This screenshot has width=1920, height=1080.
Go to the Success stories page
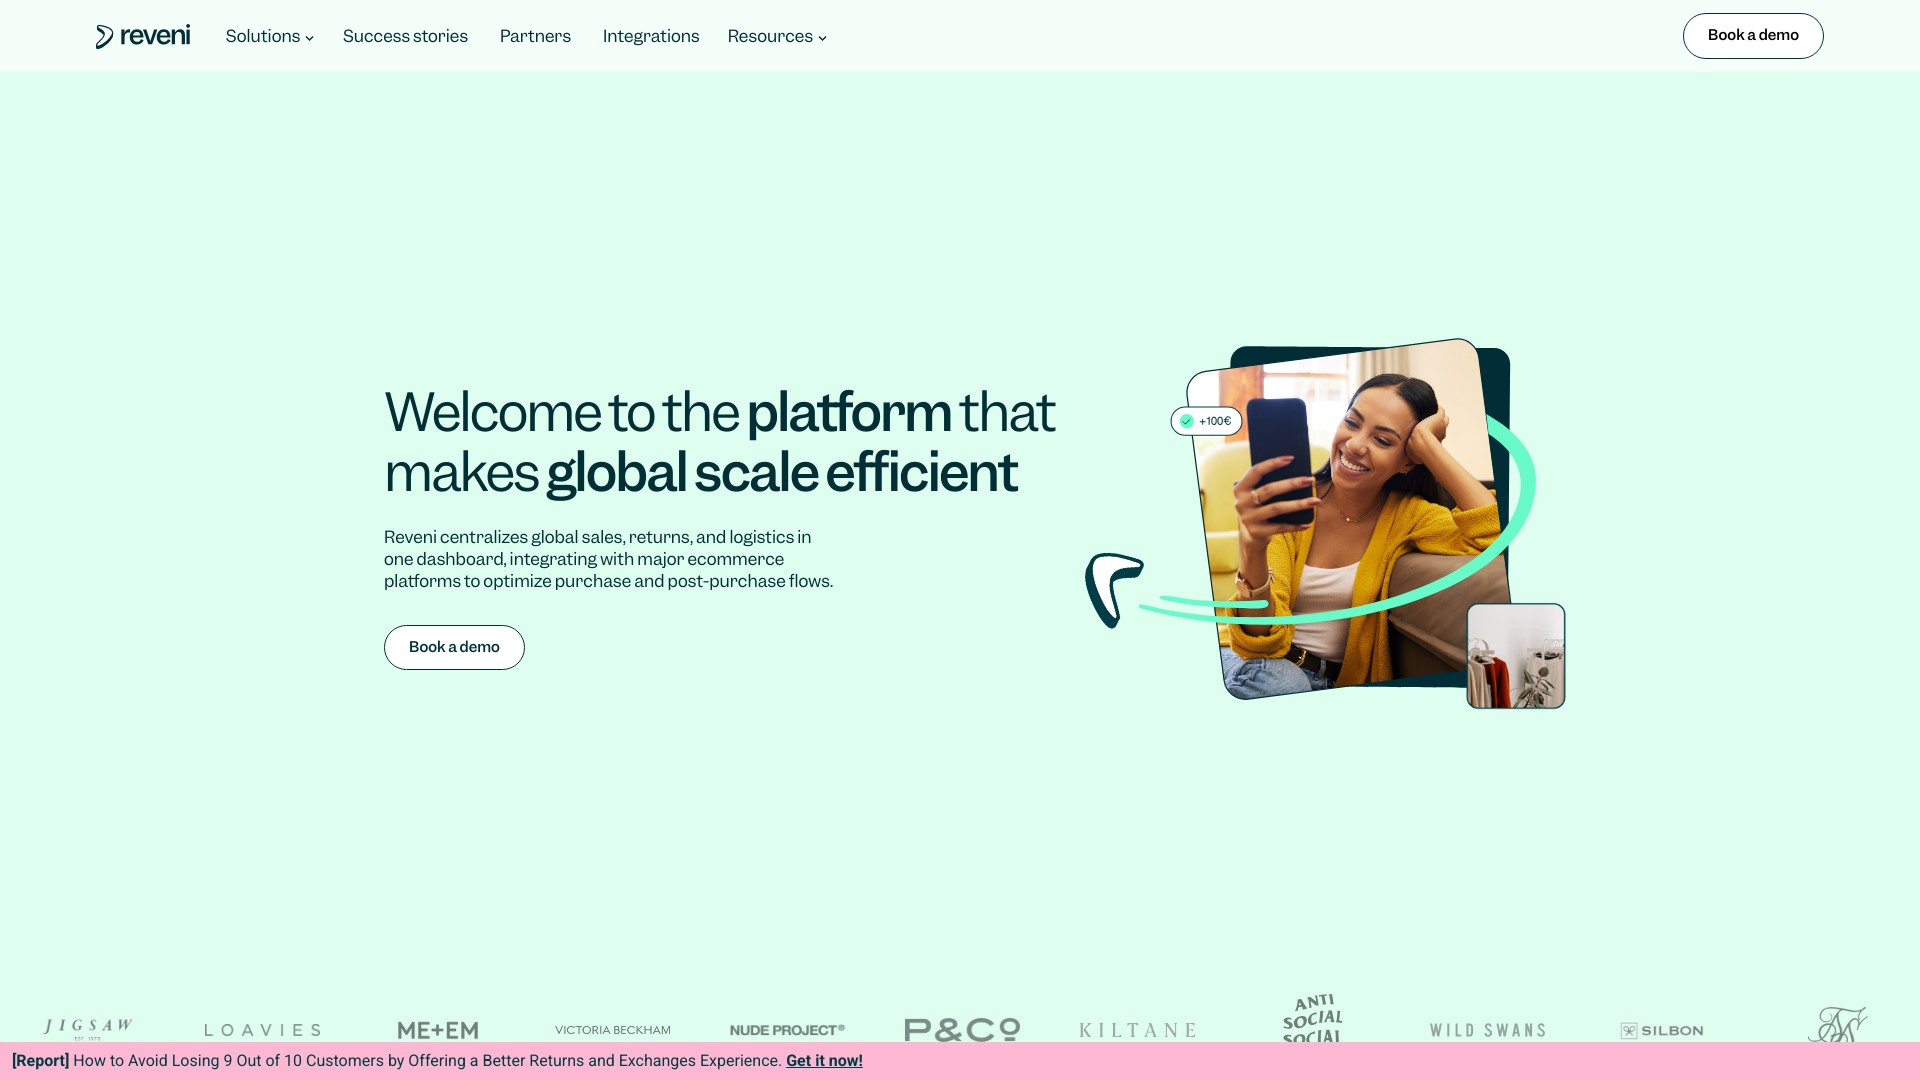tap(405, 37)
